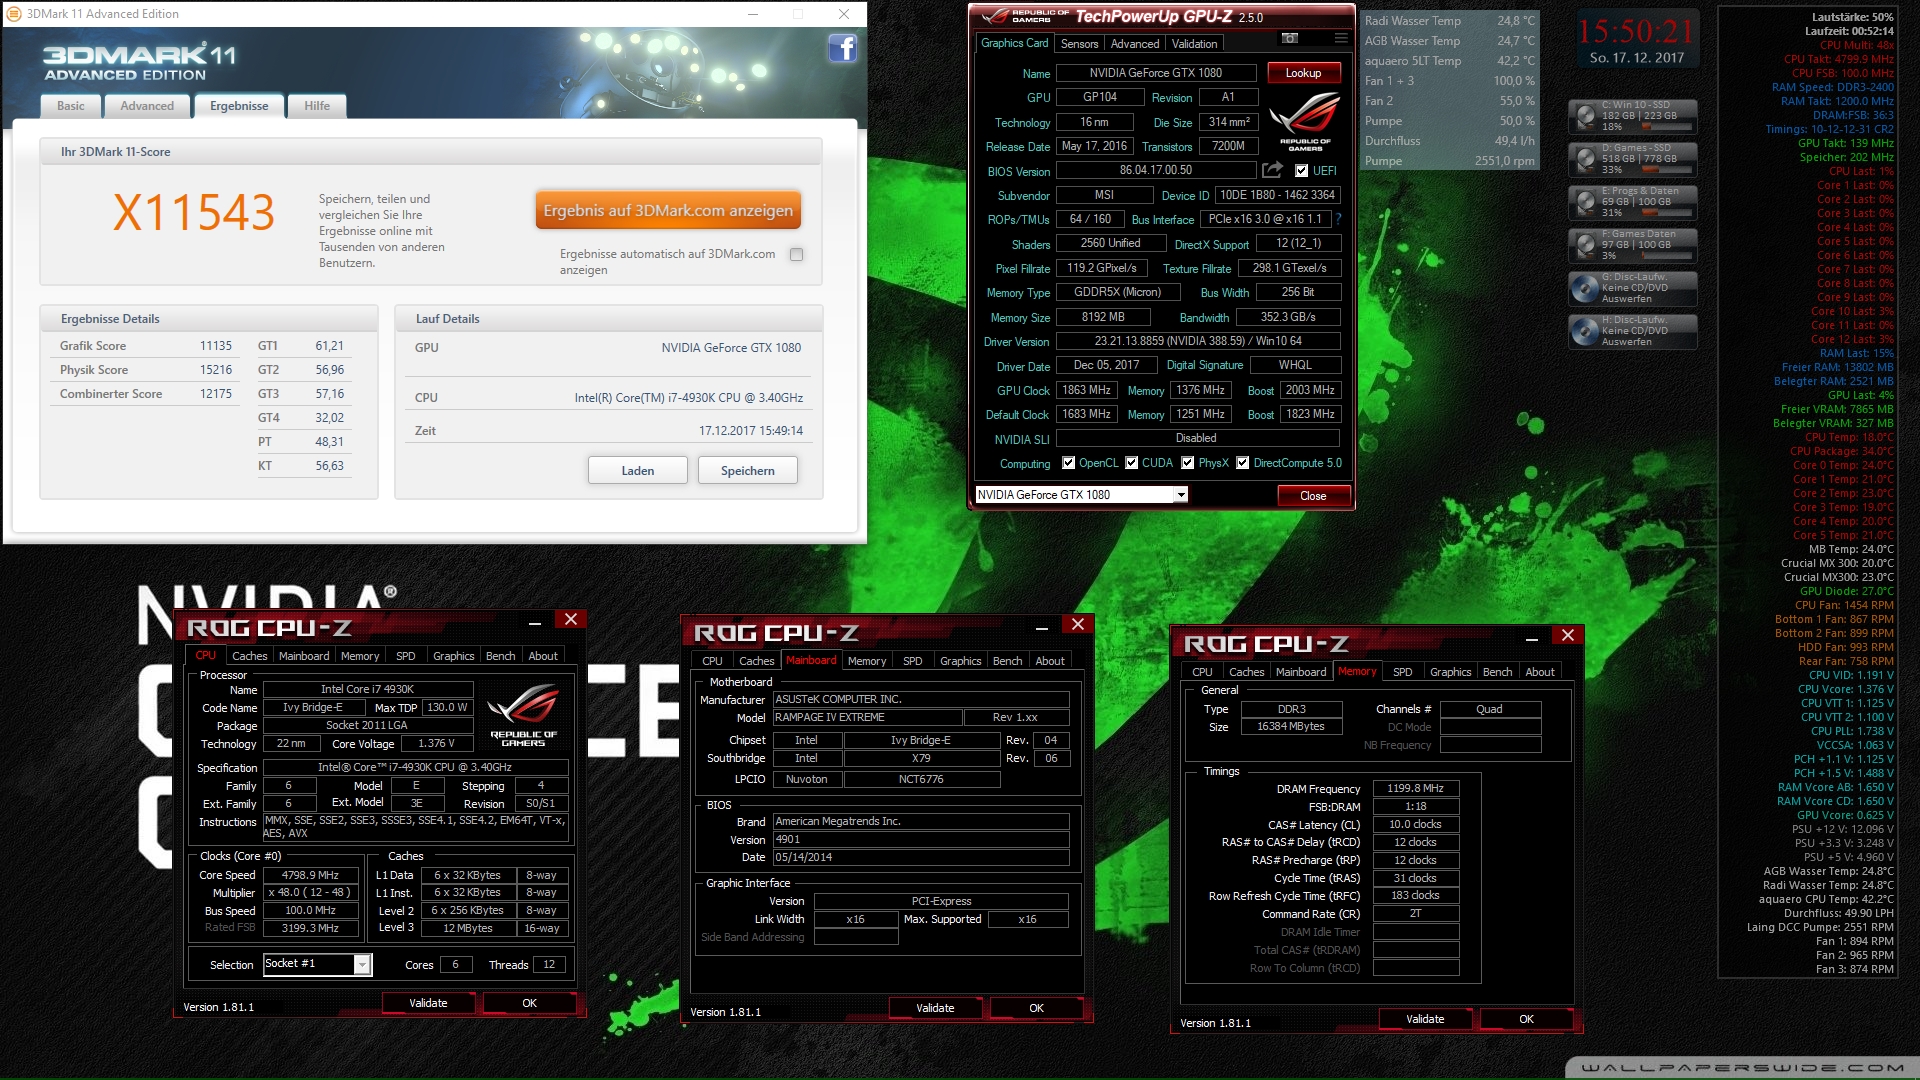Click Validate in the CPU-Z CPU window
Screen dimensions: 1920x1080
pyautogui.click(x=428, y=1003)
